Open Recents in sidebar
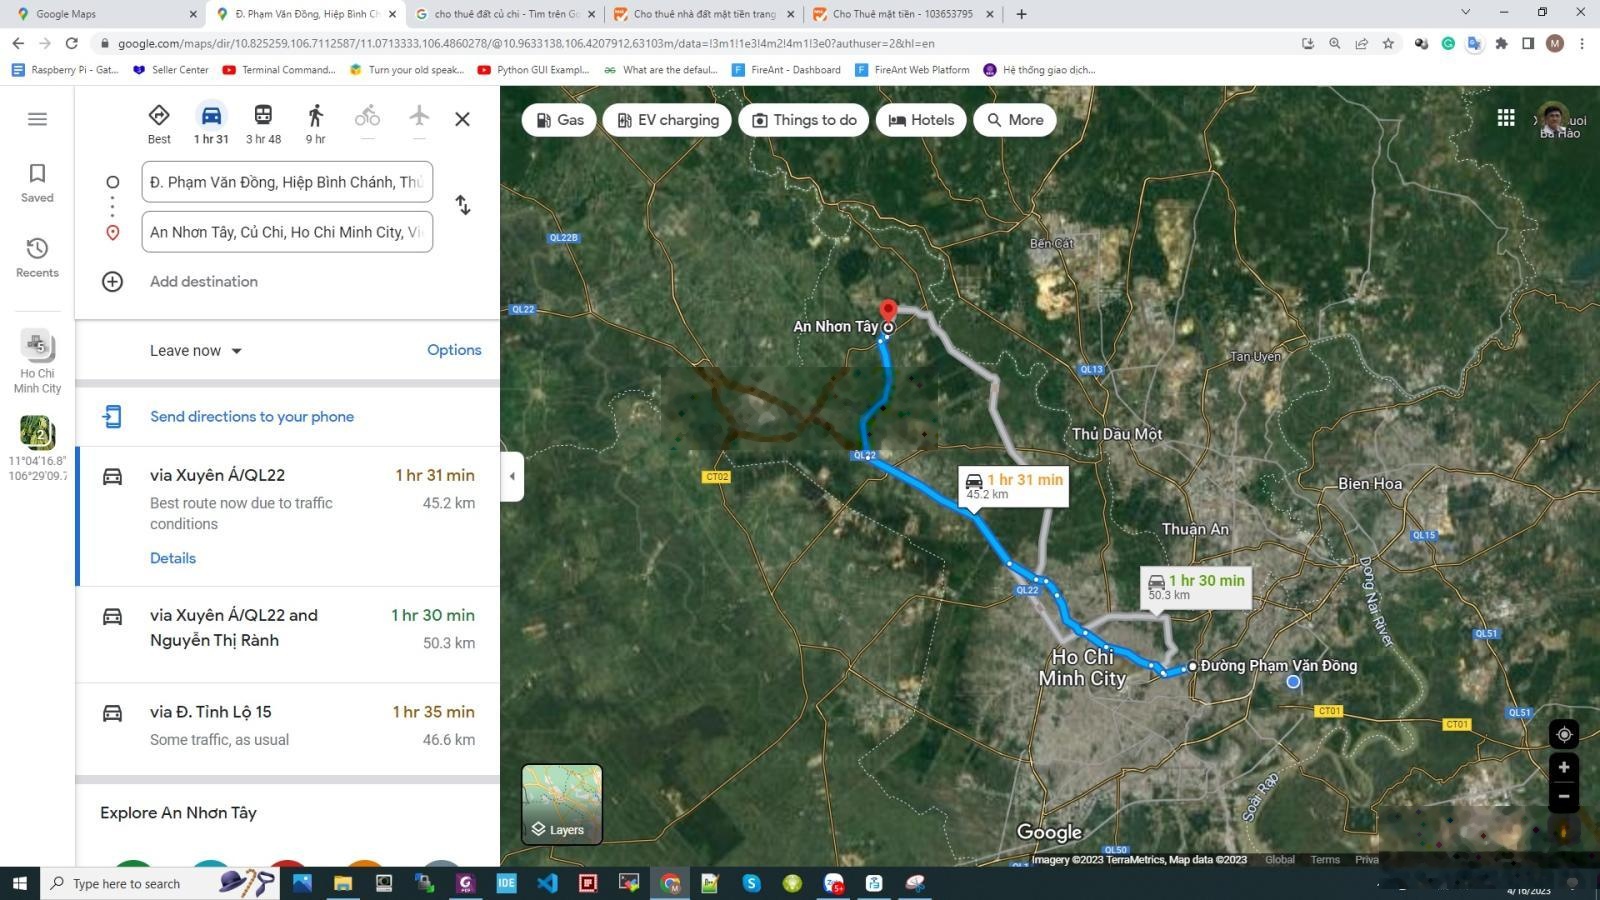 (x=37, y=258)
